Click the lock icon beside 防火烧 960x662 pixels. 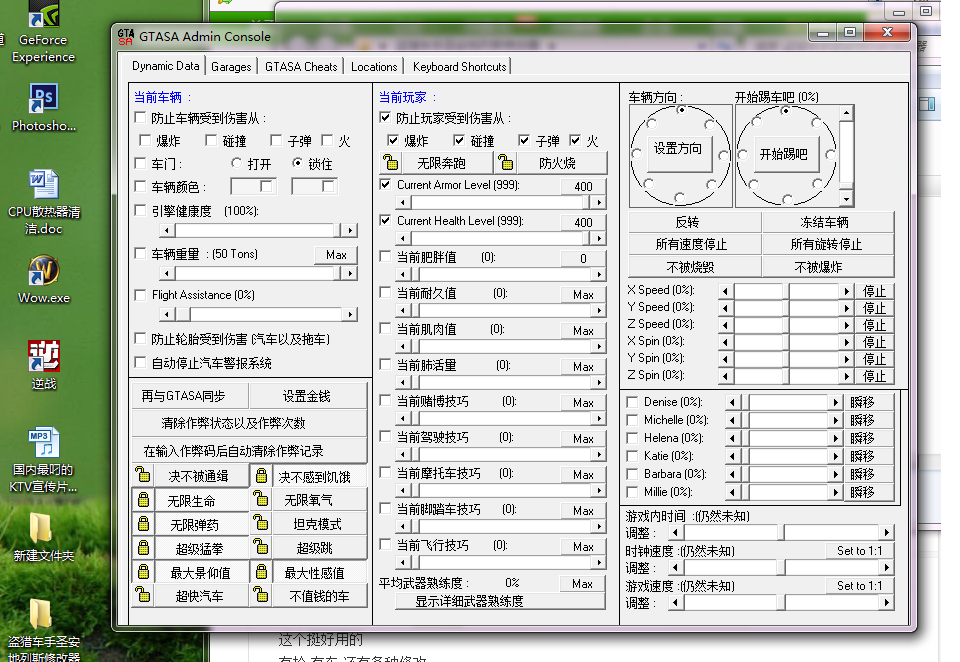[x=506, y=162]
